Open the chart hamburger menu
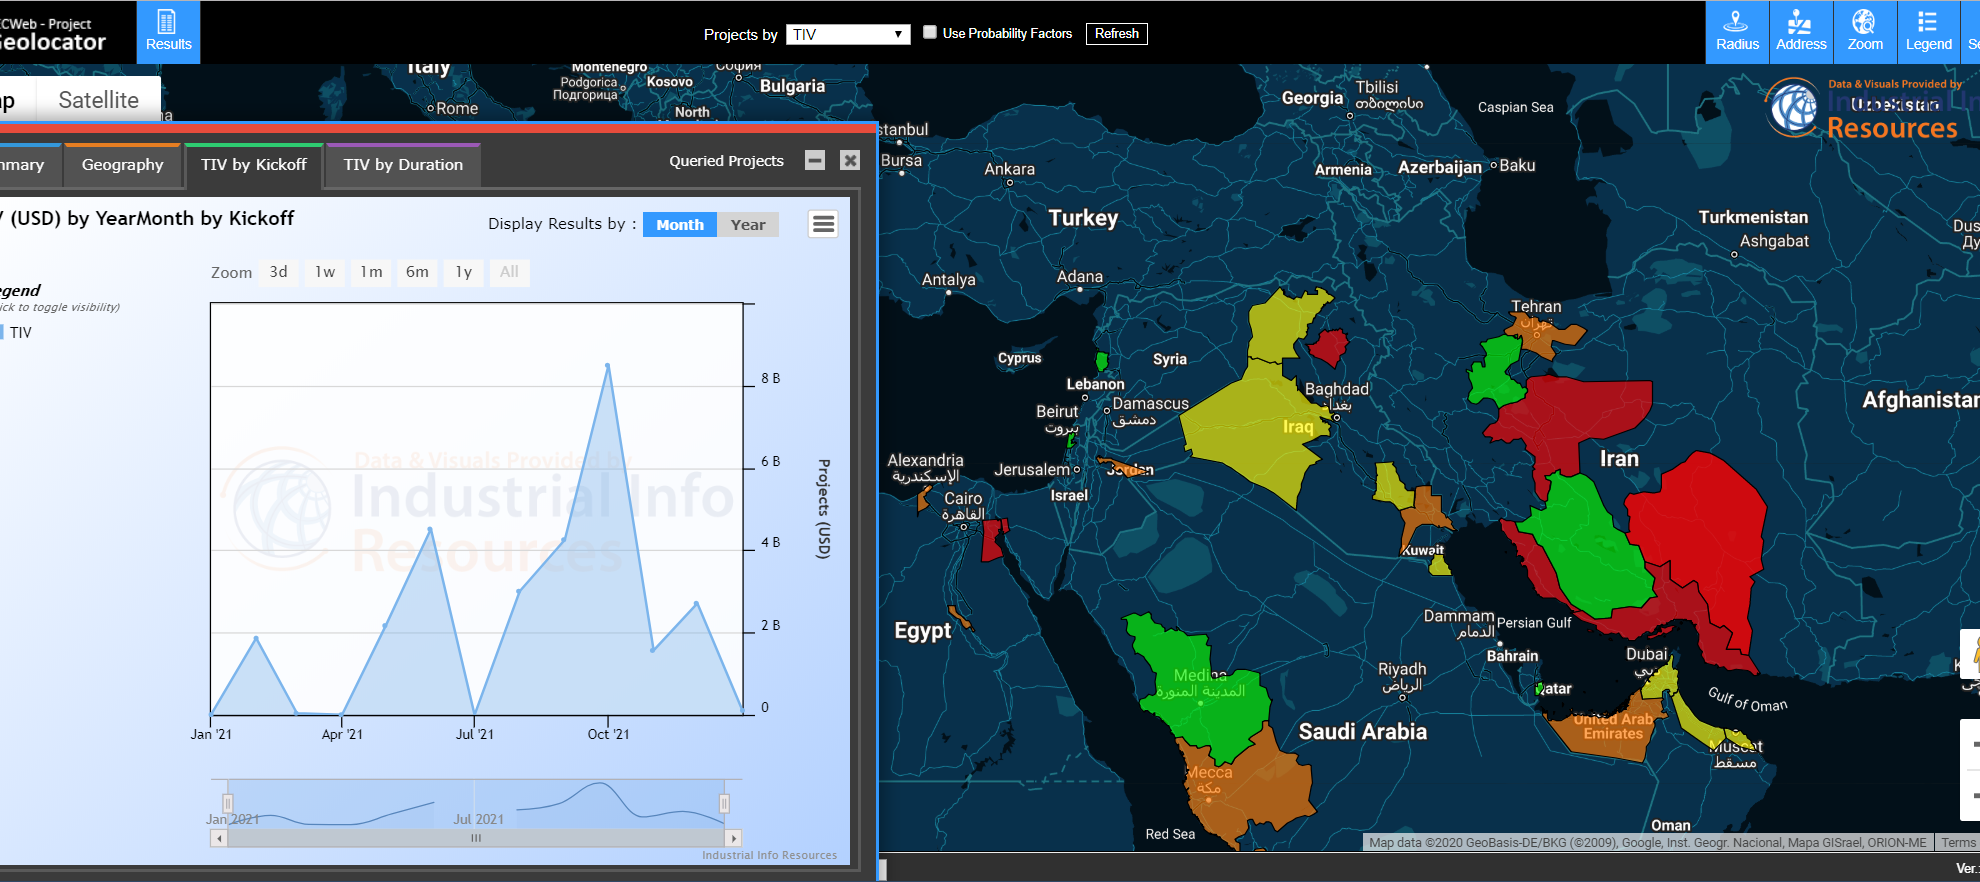 coord(823,224)
